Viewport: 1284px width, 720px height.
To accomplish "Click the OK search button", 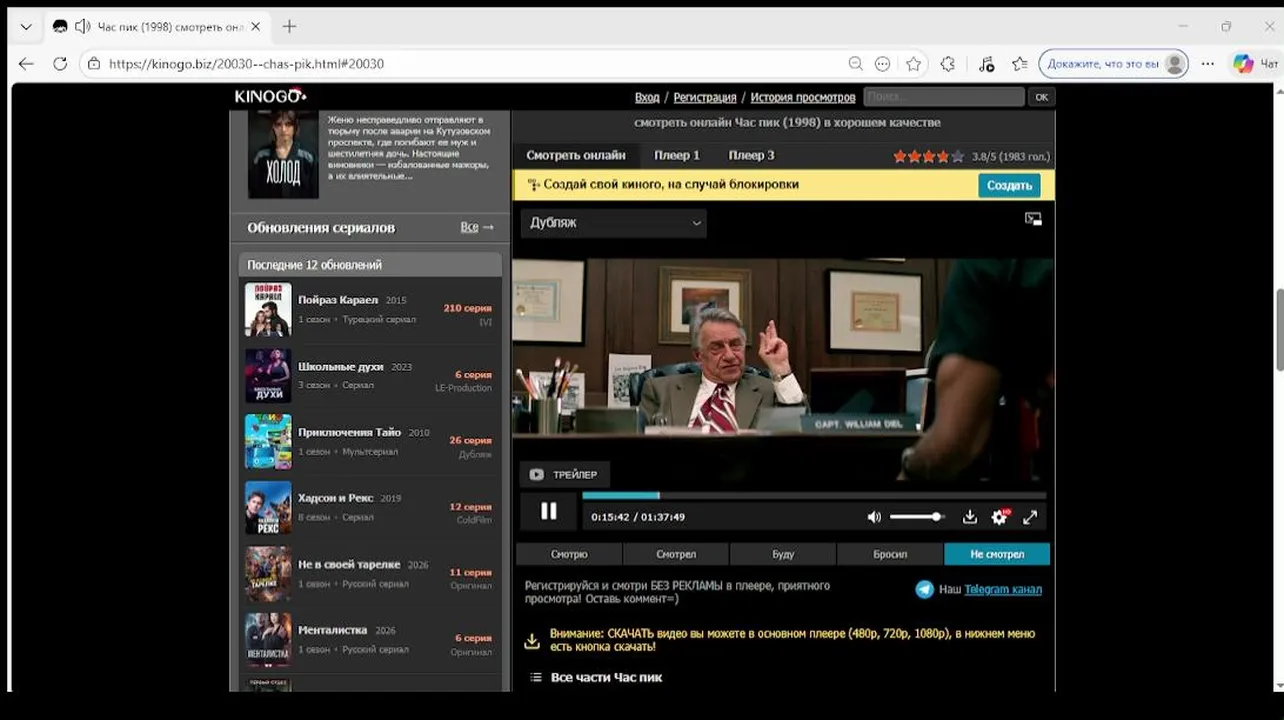I will click(x=1041, y=97).
